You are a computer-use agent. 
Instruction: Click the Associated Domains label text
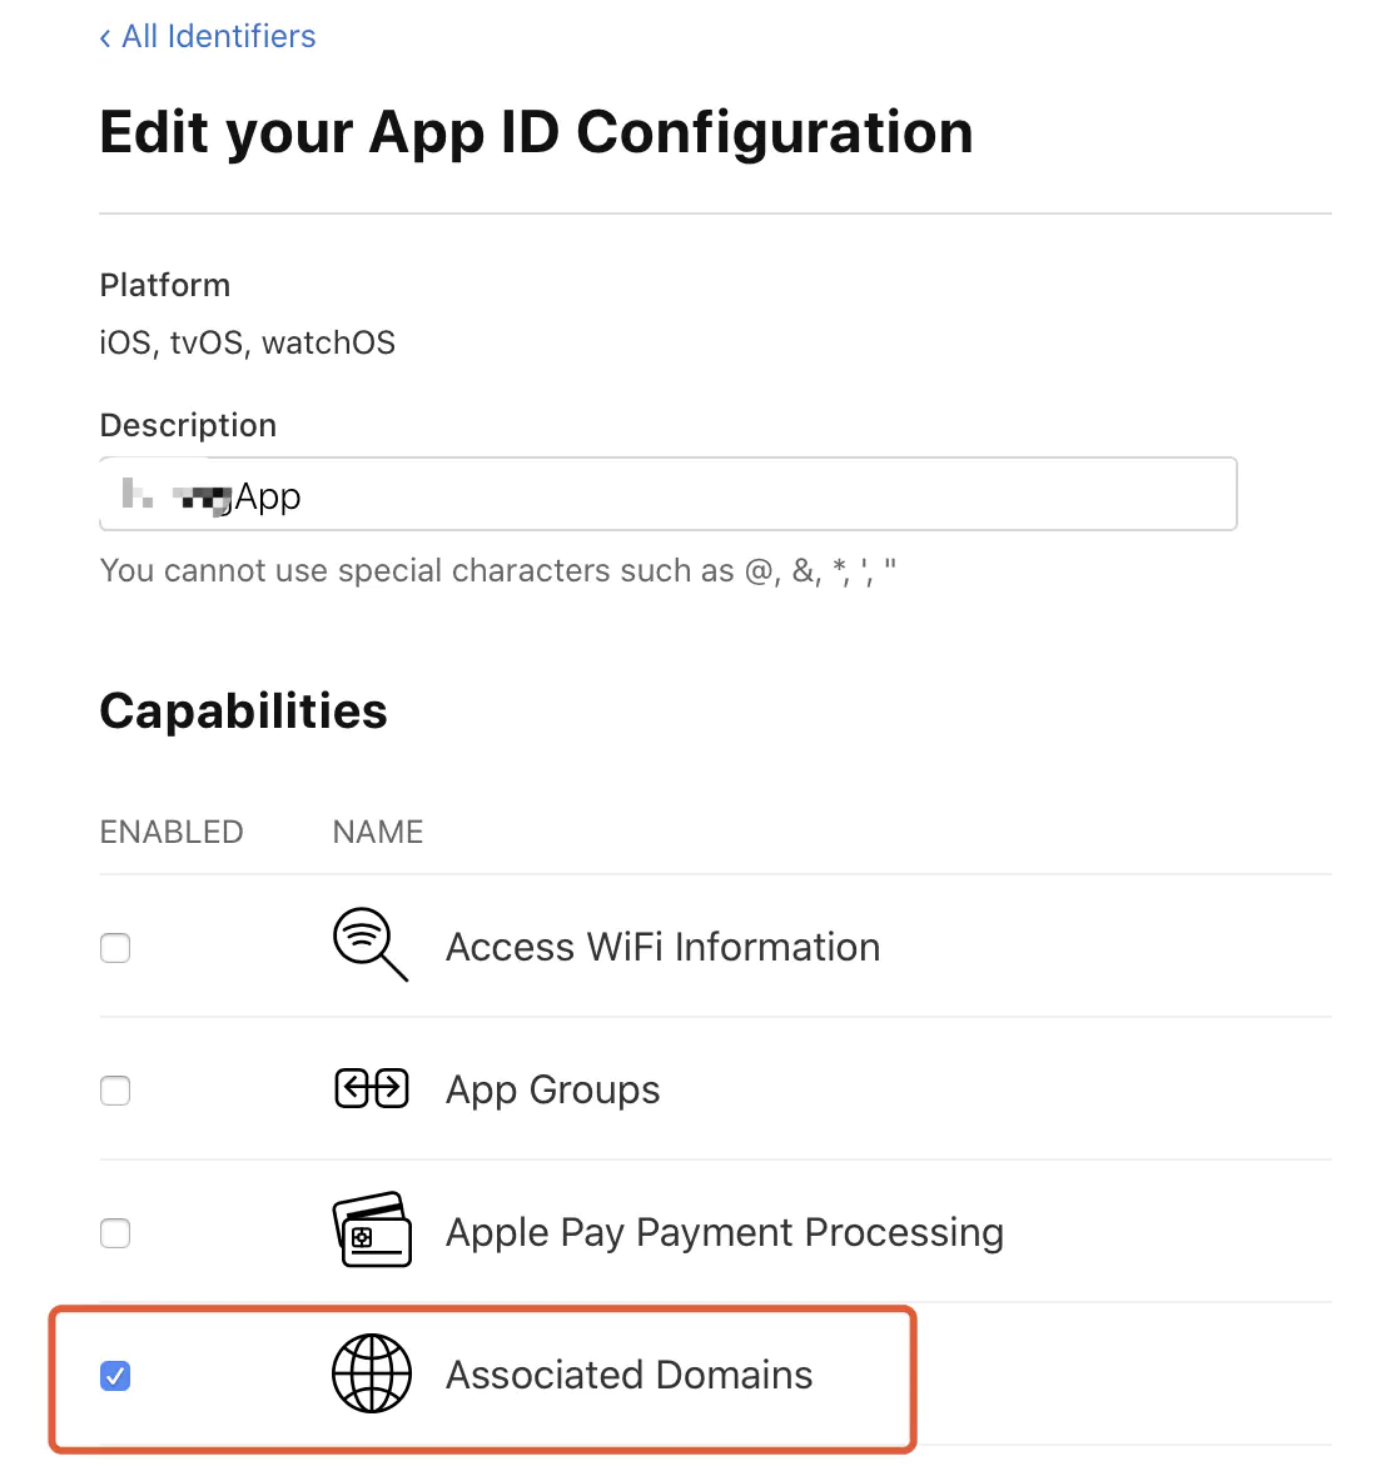click(628, 1374)
